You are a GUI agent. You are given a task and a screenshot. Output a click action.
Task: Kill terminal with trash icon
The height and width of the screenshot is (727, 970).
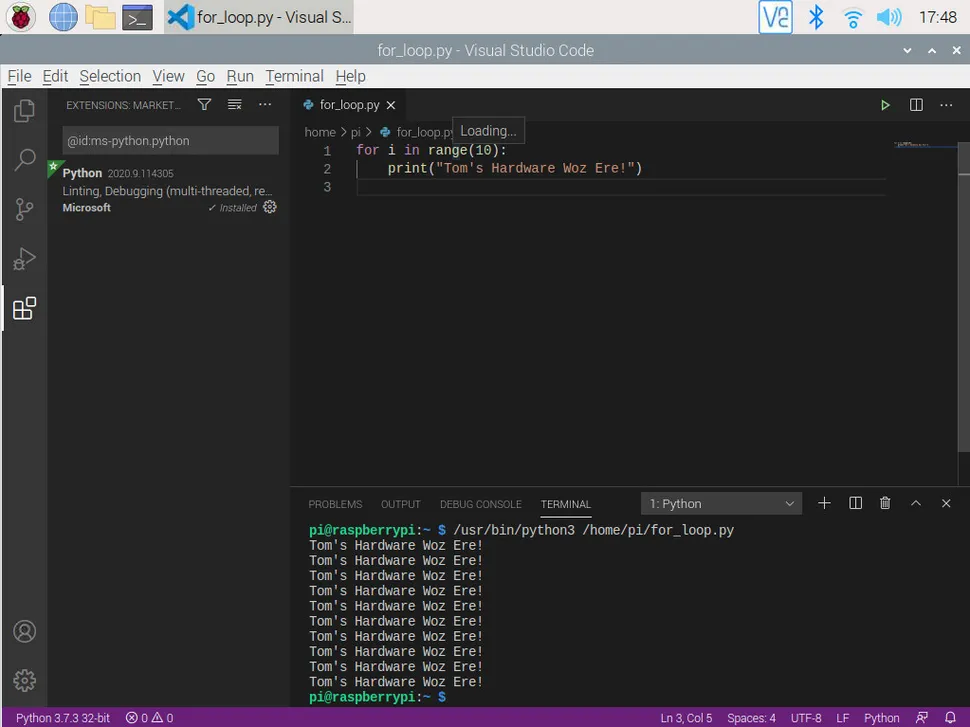coord(885,503)
